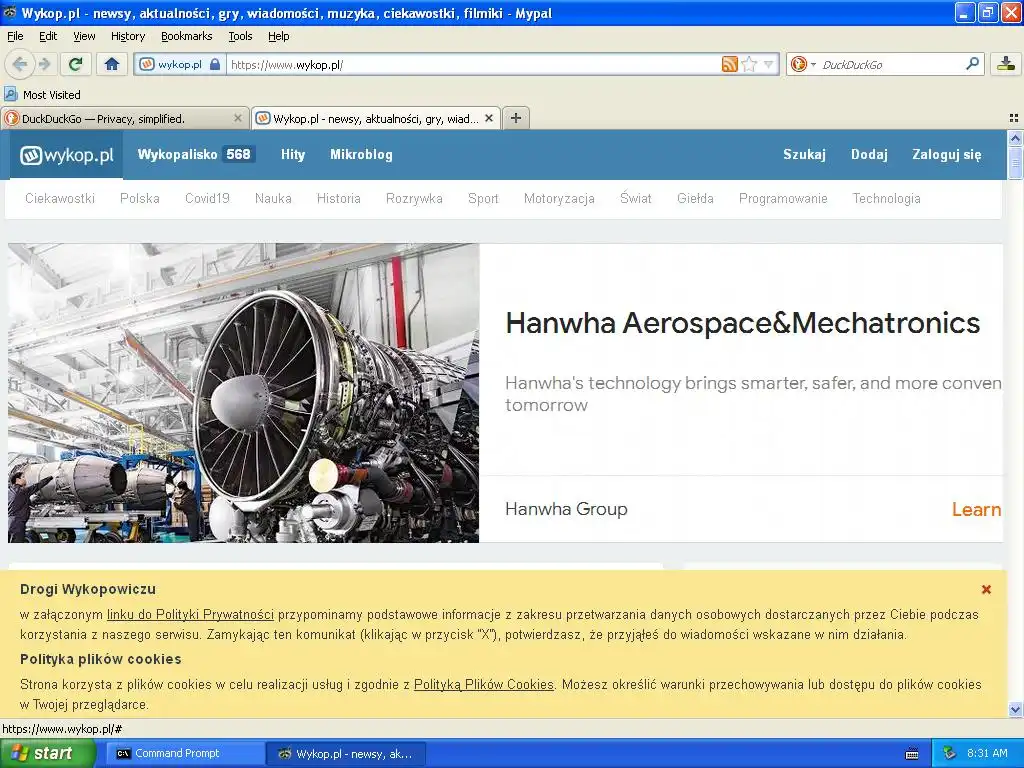Click Szukaj in site header
Viewport: 1024px width, 768px height.
click(x=804, y=155)
